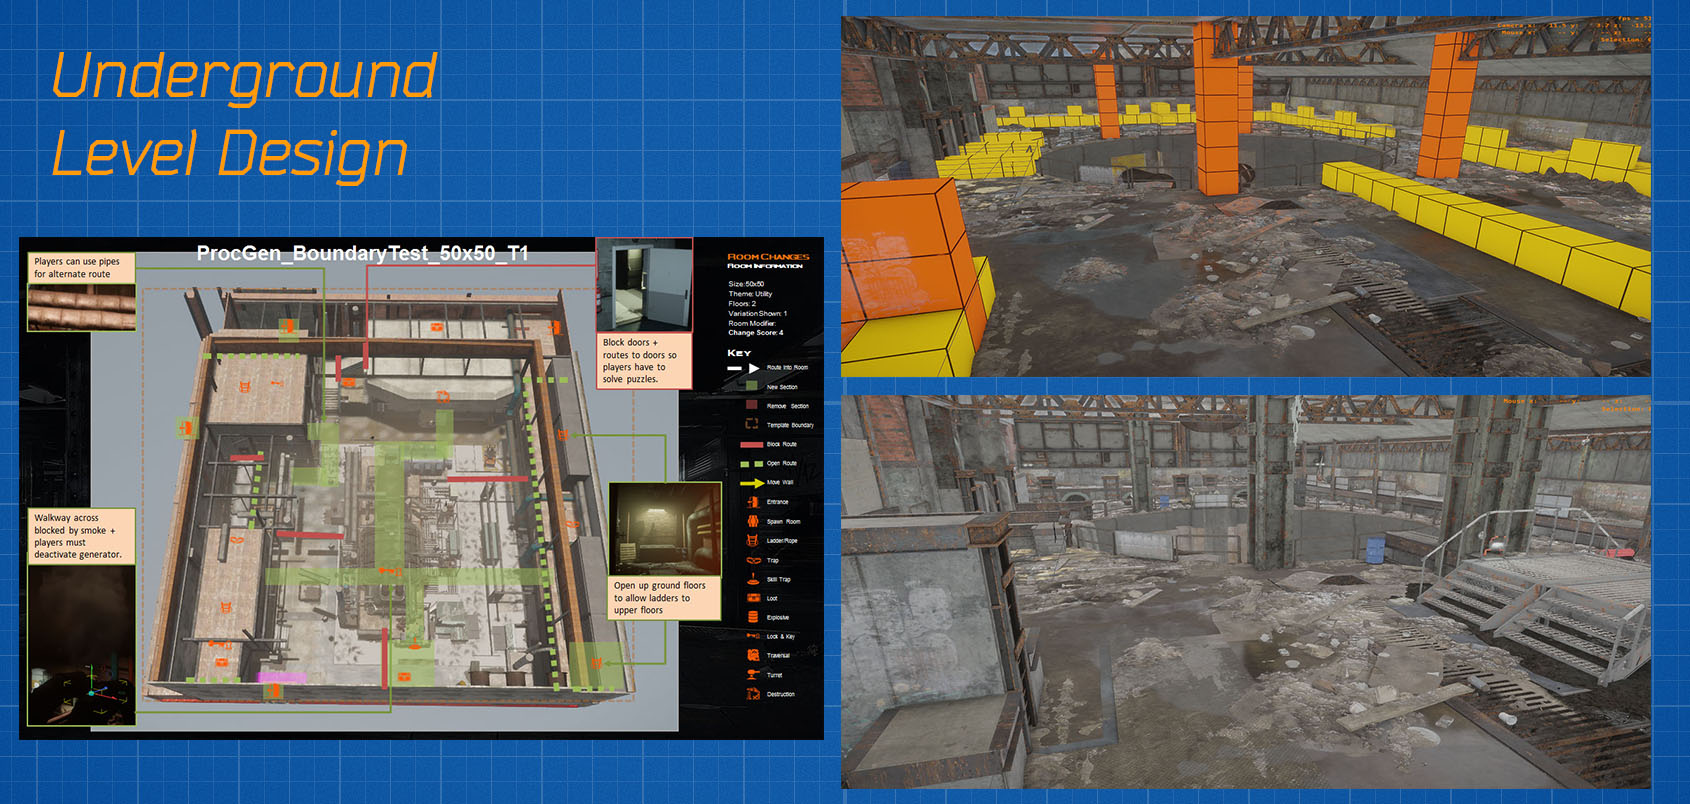Select the Explosive barrel legend icon
Image resolution: width=1690 pixels, height=804 pixels.
click(752, 617)
